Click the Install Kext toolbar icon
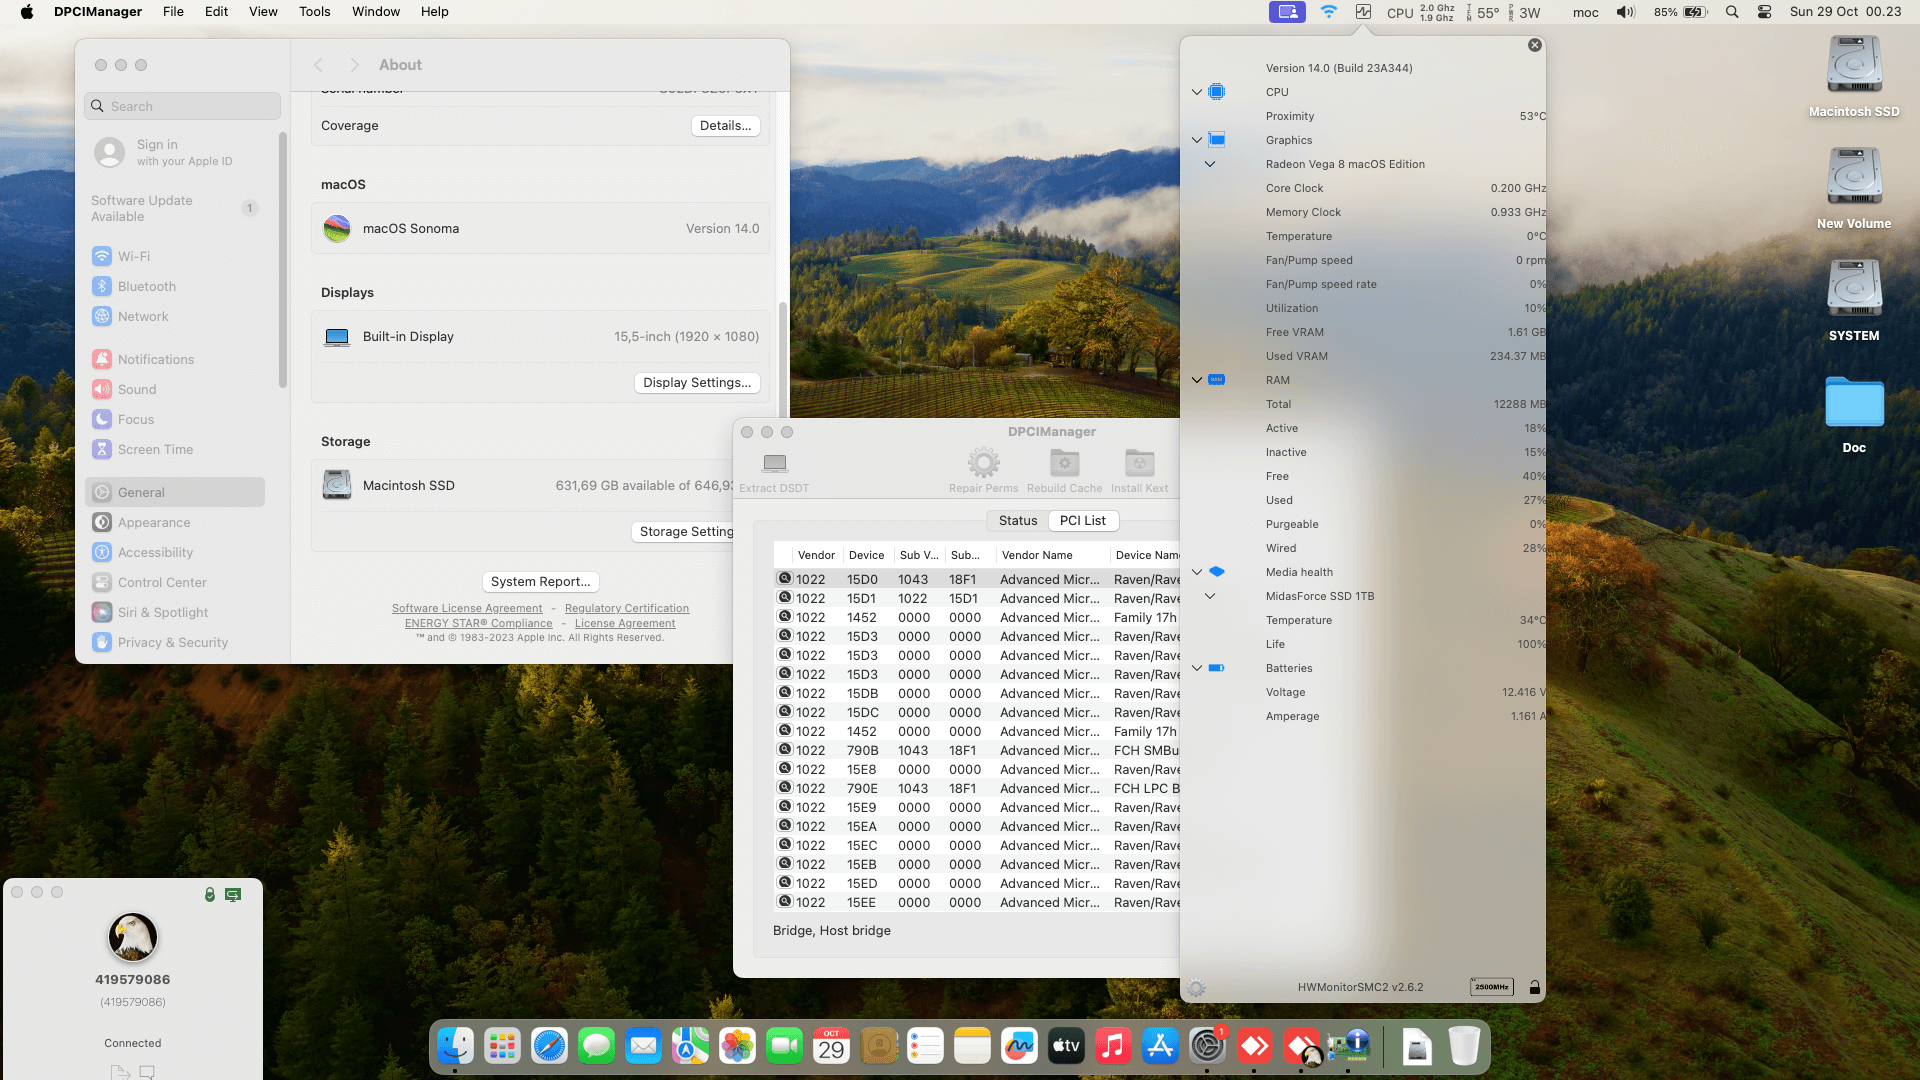Viewport: 1920px width, 1080px height. click(x=1139, y=463)
